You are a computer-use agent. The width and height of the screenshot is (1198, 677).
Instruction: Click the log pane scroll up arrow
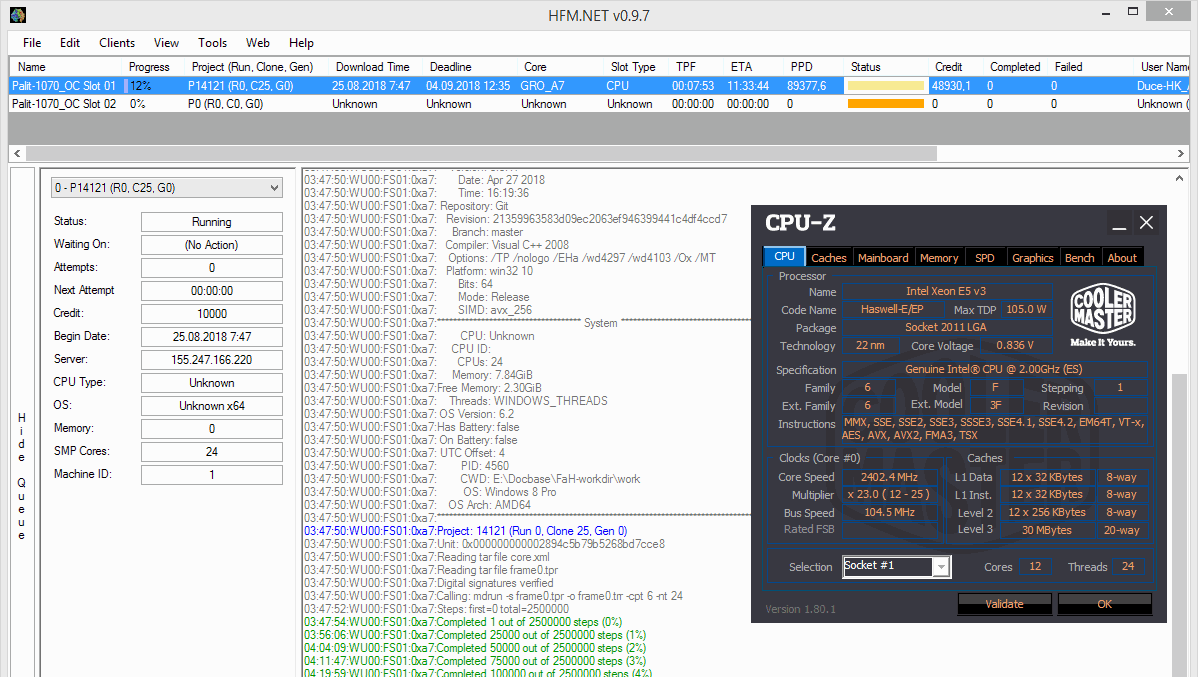tap(1180, 178)
